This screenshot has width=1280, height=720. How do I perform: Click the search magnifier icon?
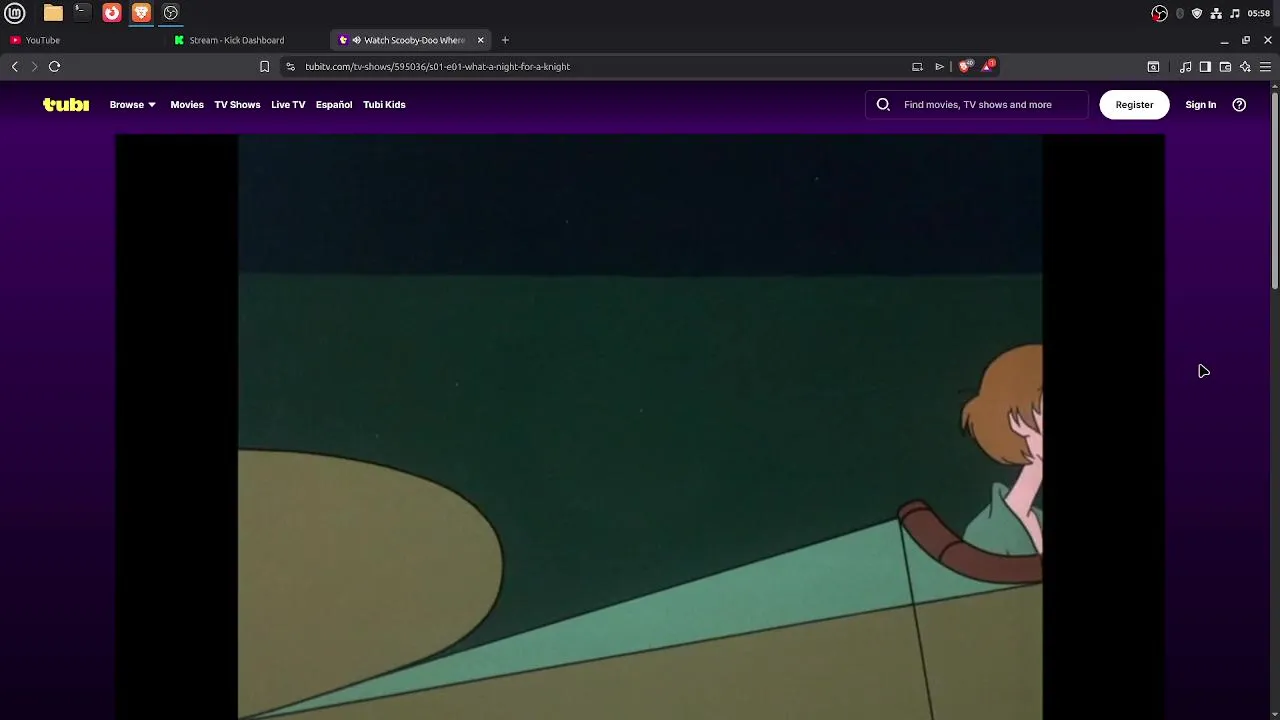883,104
